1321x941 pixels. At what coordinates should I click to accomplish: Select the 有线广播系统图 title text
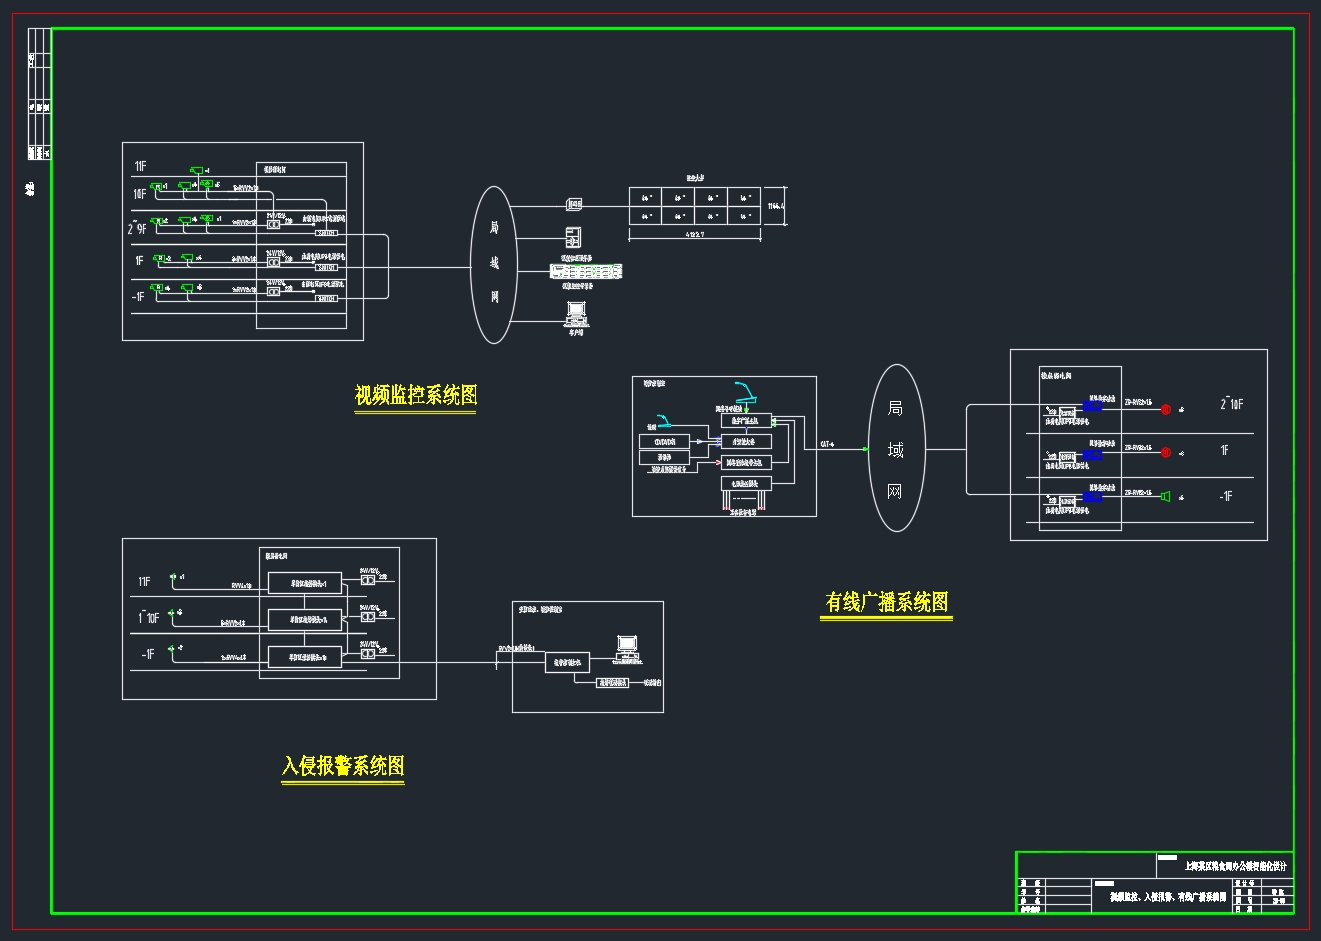point(886,602)
